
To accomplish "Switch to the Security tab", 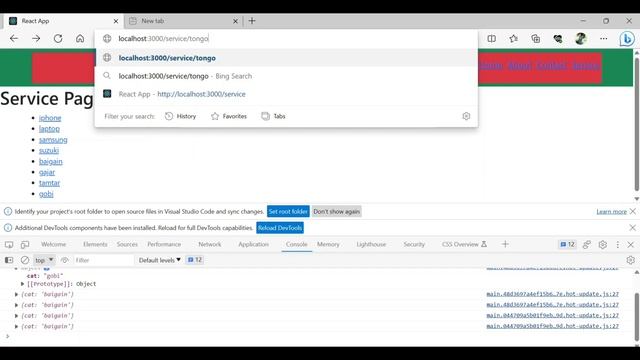I will pyautogui.click(x=414, y=244).
